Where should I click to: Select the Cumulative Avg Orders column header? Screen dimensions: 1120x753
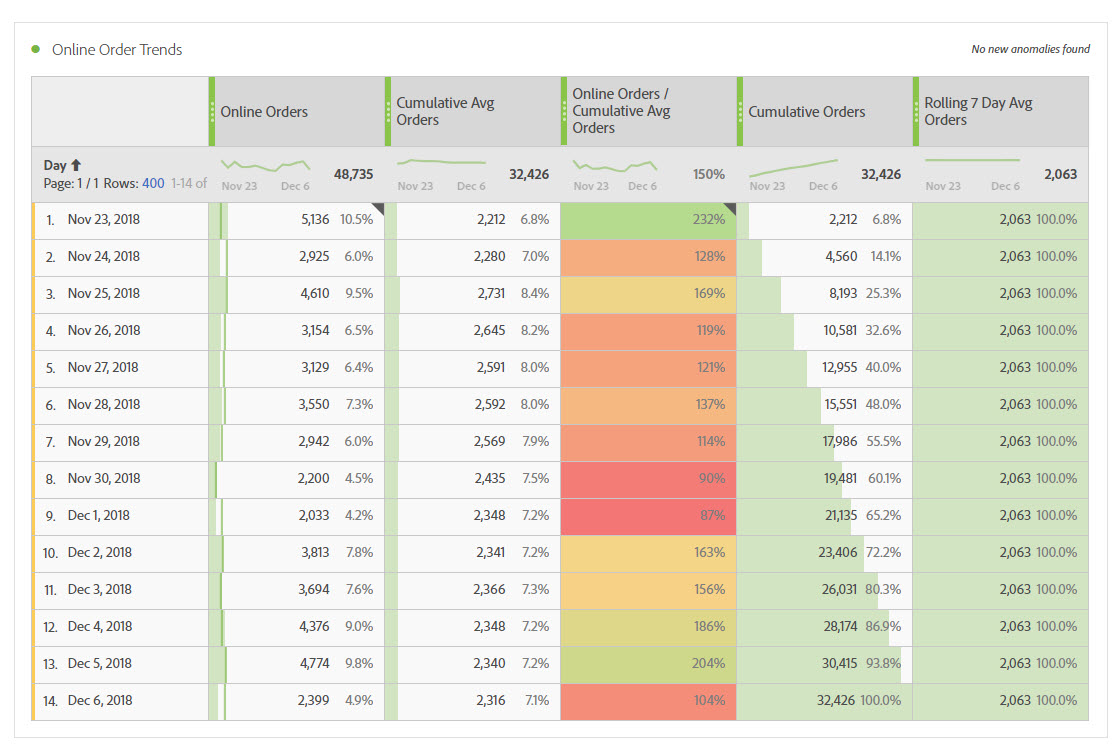pos(445,111)
